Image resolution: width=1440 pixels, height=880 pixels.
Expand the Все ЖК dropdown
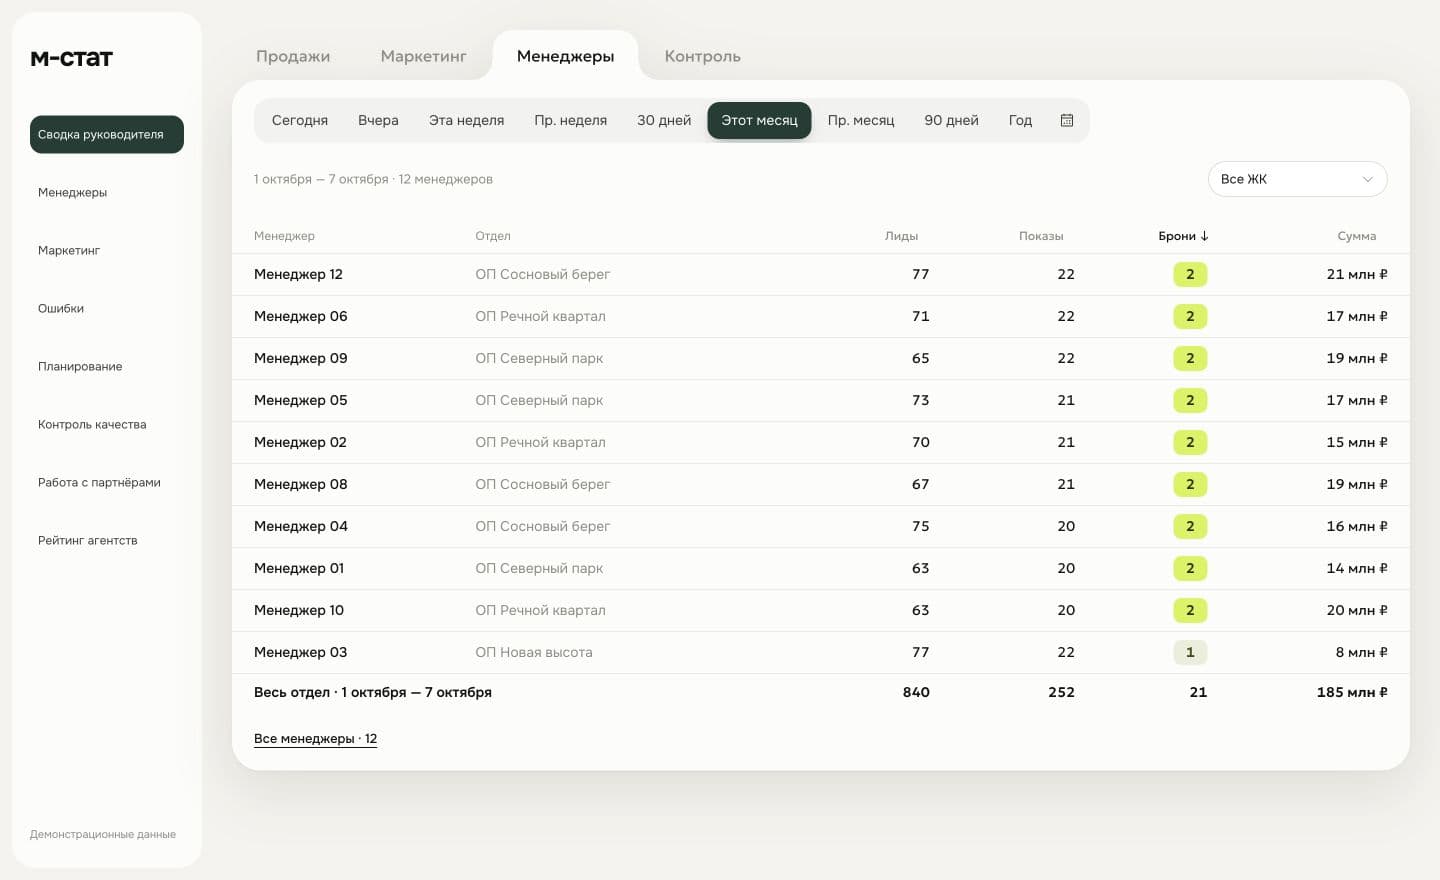click(x=1297, y=179)
